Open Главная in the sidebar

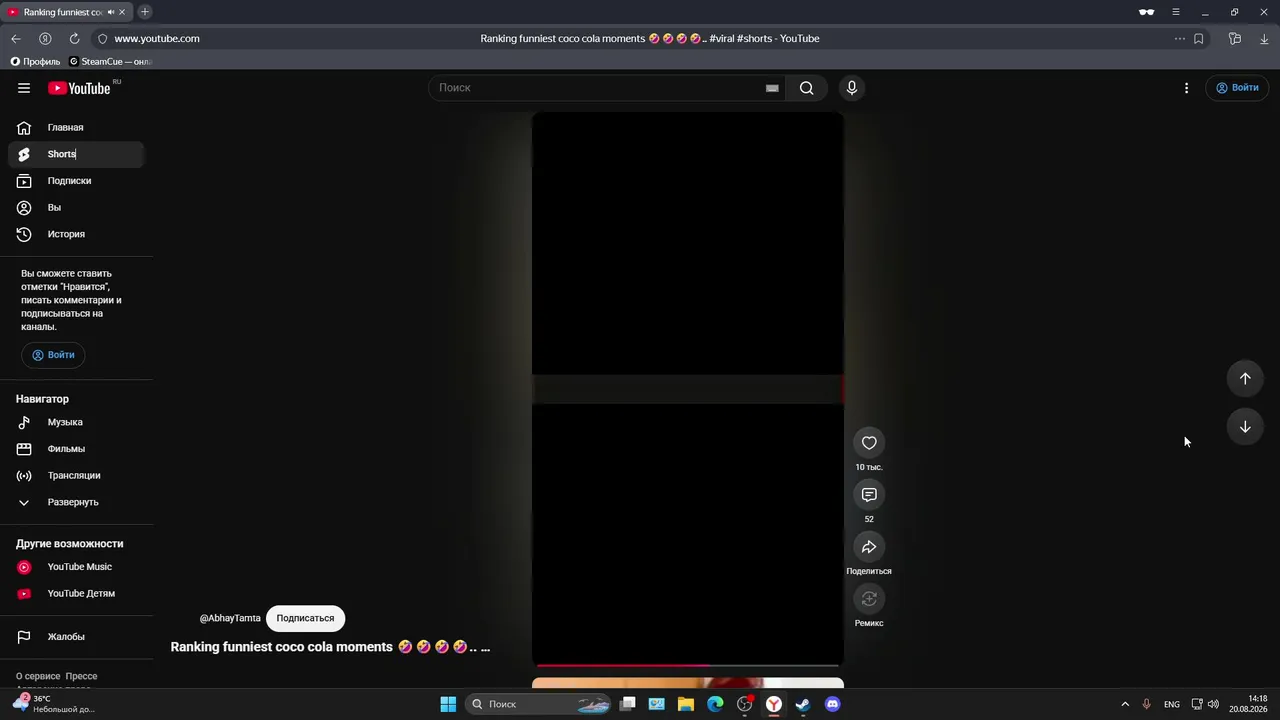76,127
